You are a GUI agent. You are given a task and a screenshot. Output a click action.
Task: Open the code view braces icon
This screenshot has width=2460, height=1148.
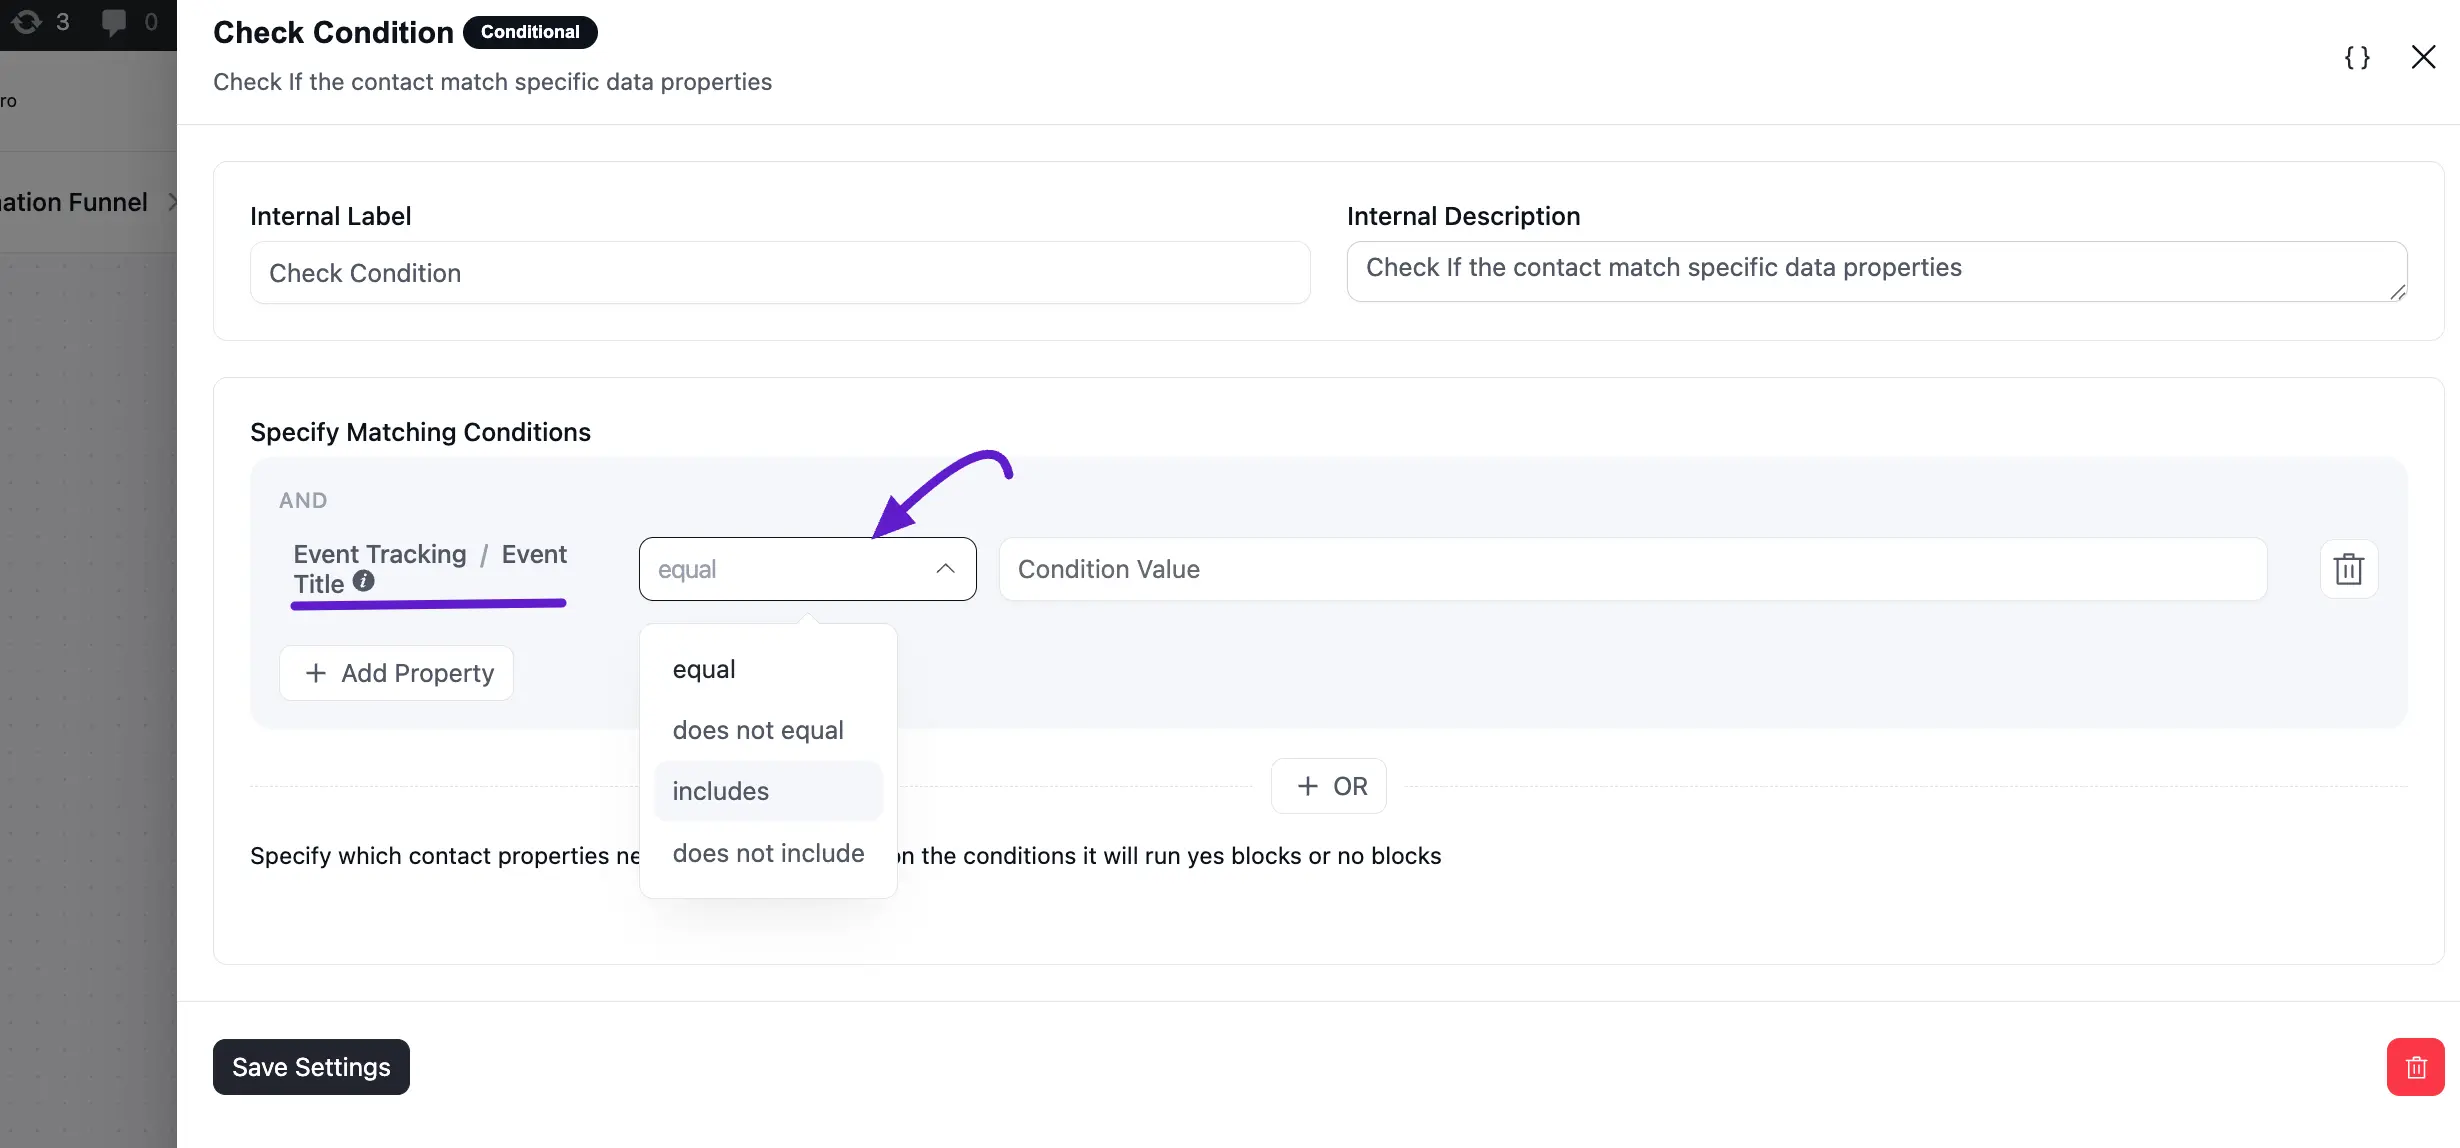[2357, 58]
